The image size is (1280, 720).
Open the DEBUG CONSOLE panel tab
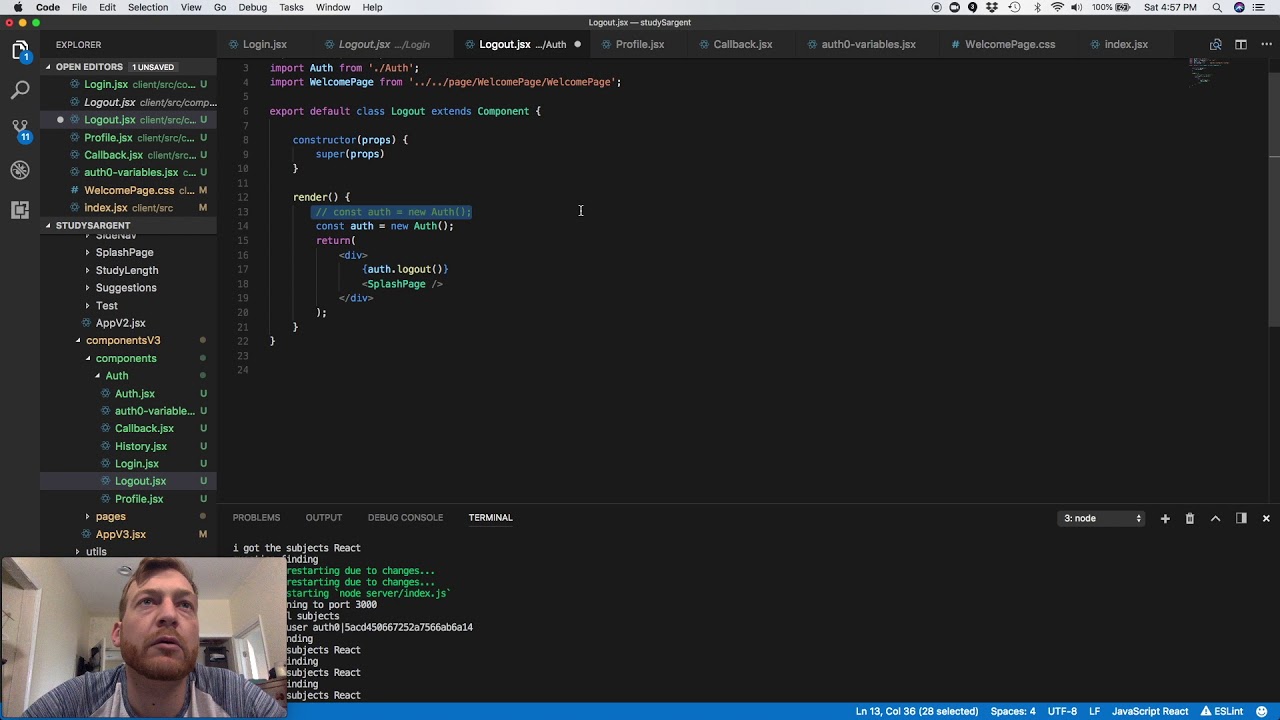(405, 518)
